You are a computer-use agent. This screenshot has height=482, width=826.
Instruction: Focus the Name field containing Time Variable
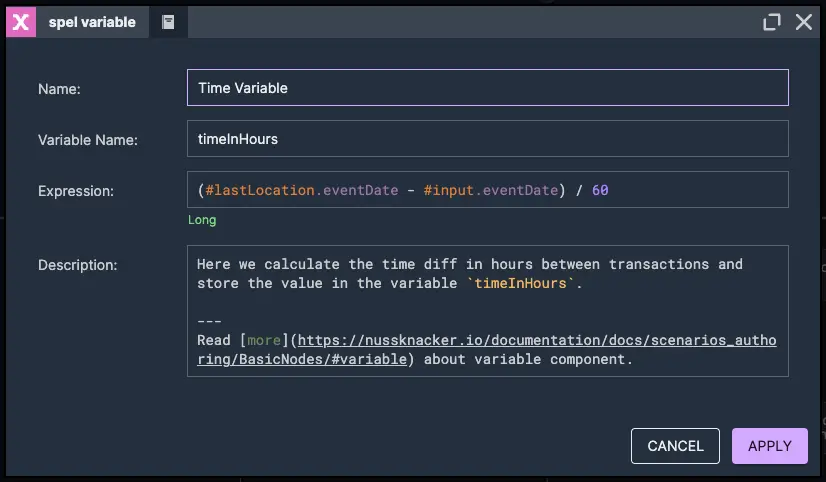pos(488,87)
